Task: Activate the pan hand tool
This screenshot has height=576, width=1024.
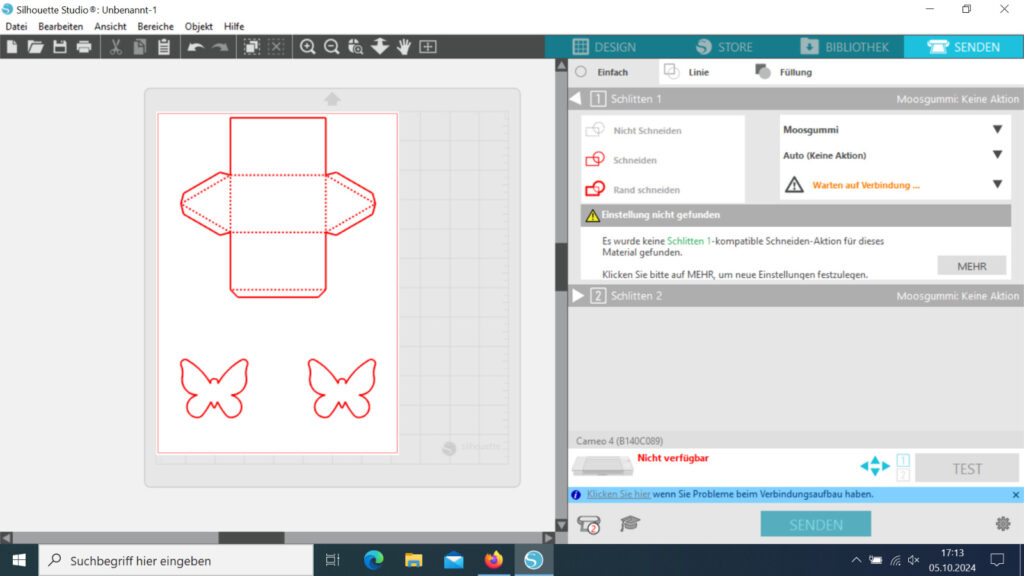Action: [404, 46]
